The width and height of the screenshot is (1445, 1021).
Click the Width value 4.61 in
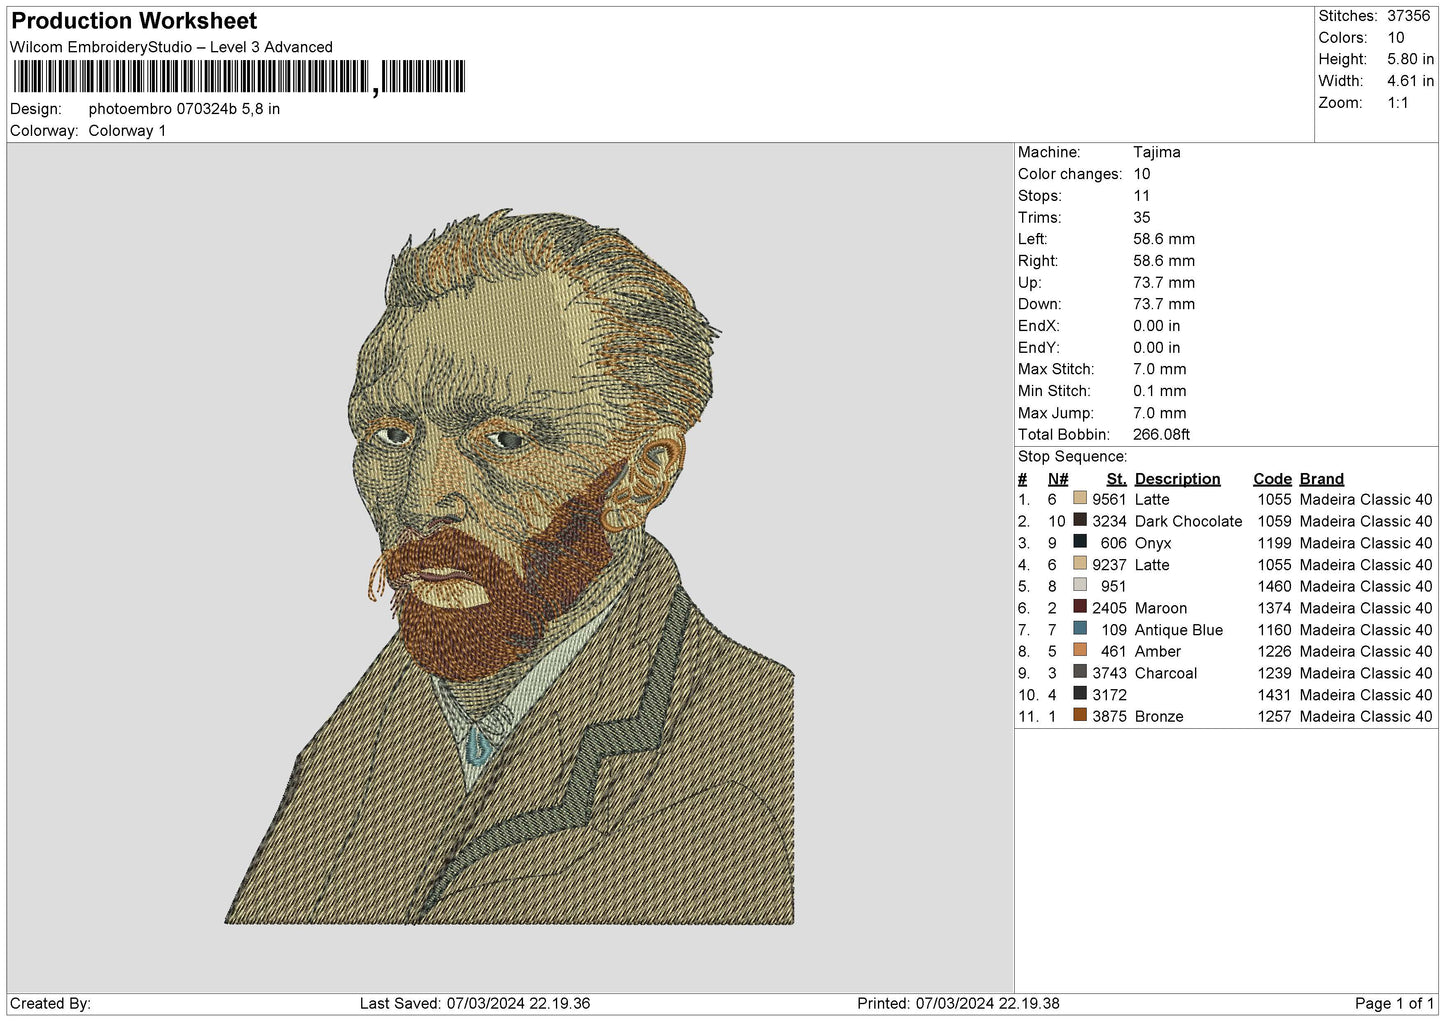[1410, 81]
